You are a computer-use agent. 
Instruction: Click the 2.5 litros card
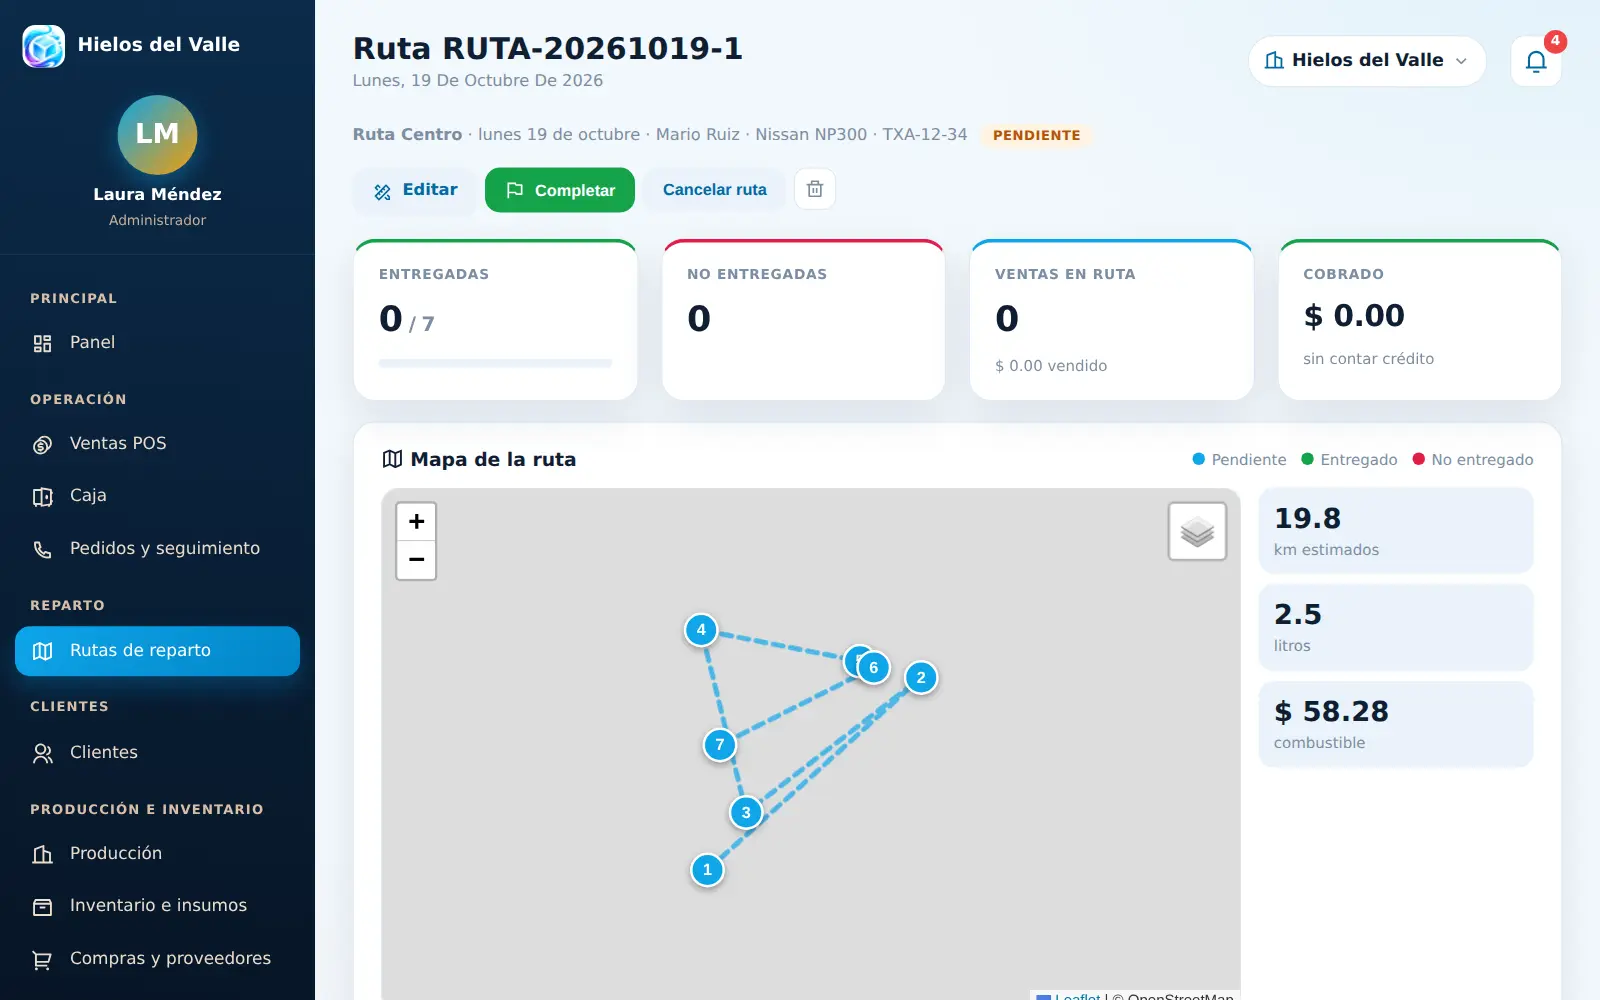[x=1396, y=627]
